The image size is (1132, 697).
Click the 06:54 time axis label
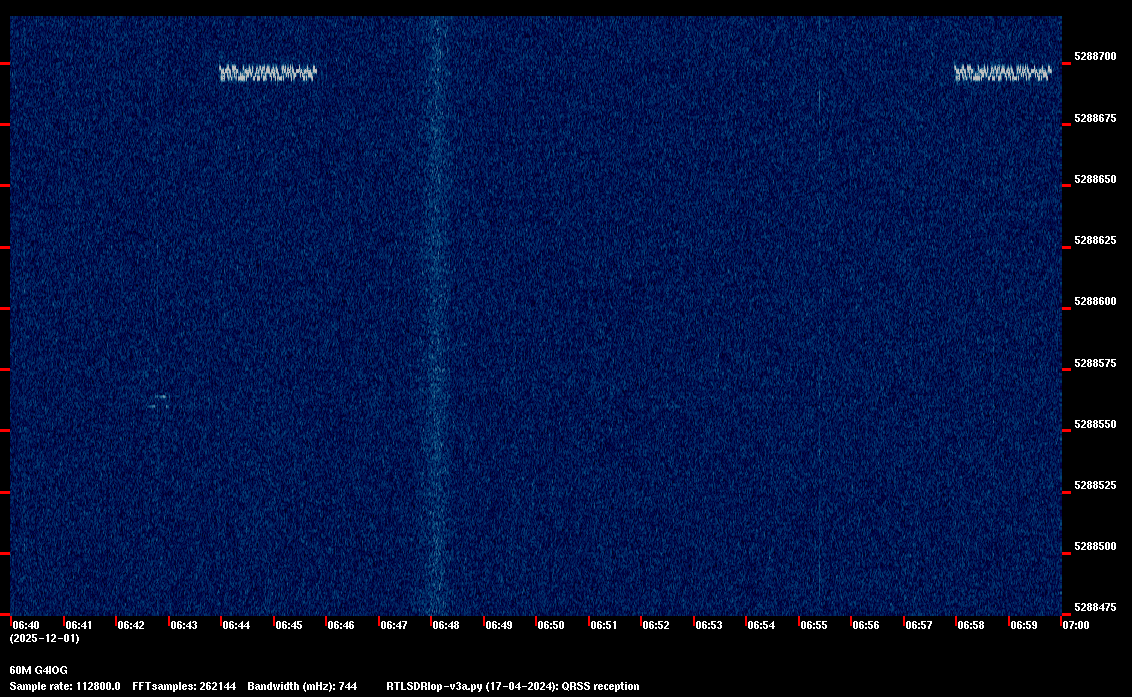(761, 625)
